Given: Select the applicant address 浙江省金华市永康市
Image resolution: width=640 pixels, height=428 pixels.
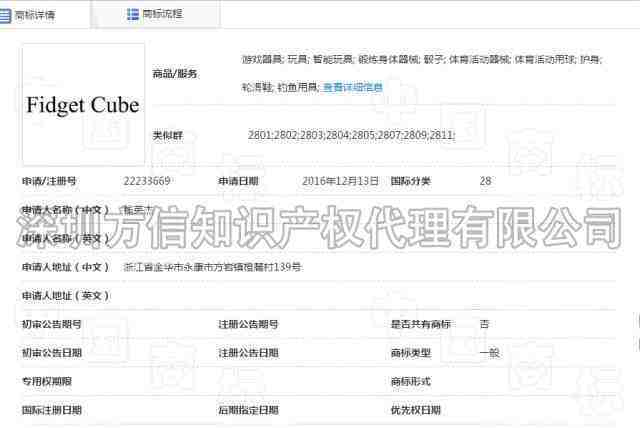Looking at the screenshot, I should (169, 267).
